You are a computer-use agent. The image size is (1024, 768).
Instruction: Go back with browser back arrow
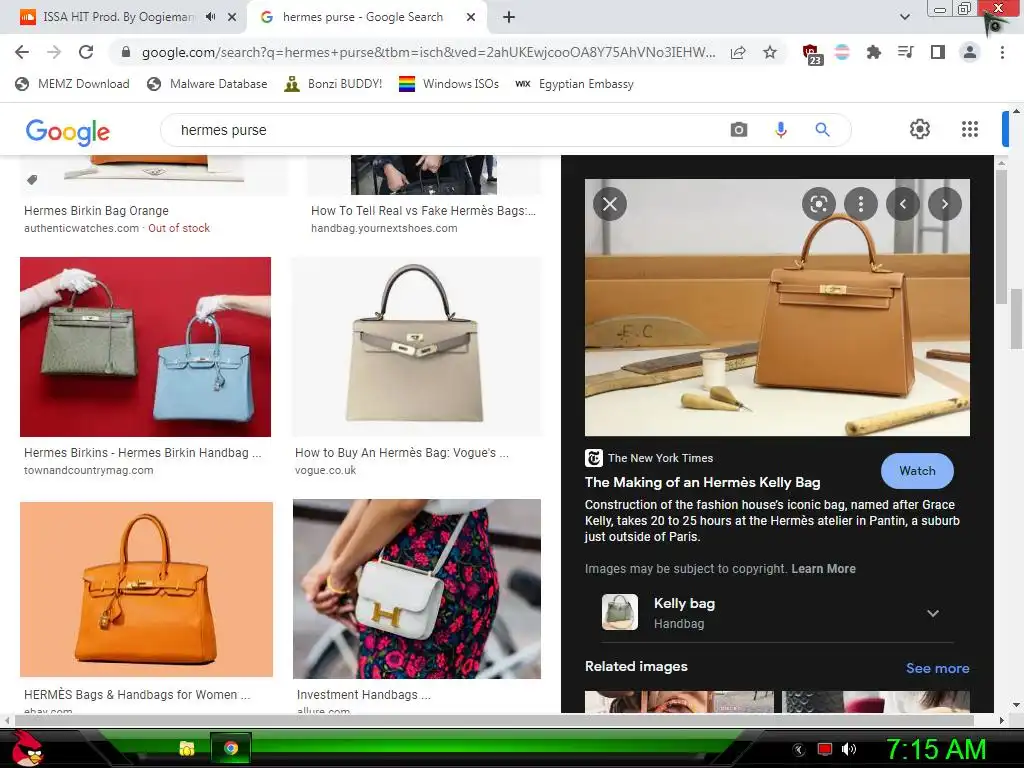(x=22, y=52)
